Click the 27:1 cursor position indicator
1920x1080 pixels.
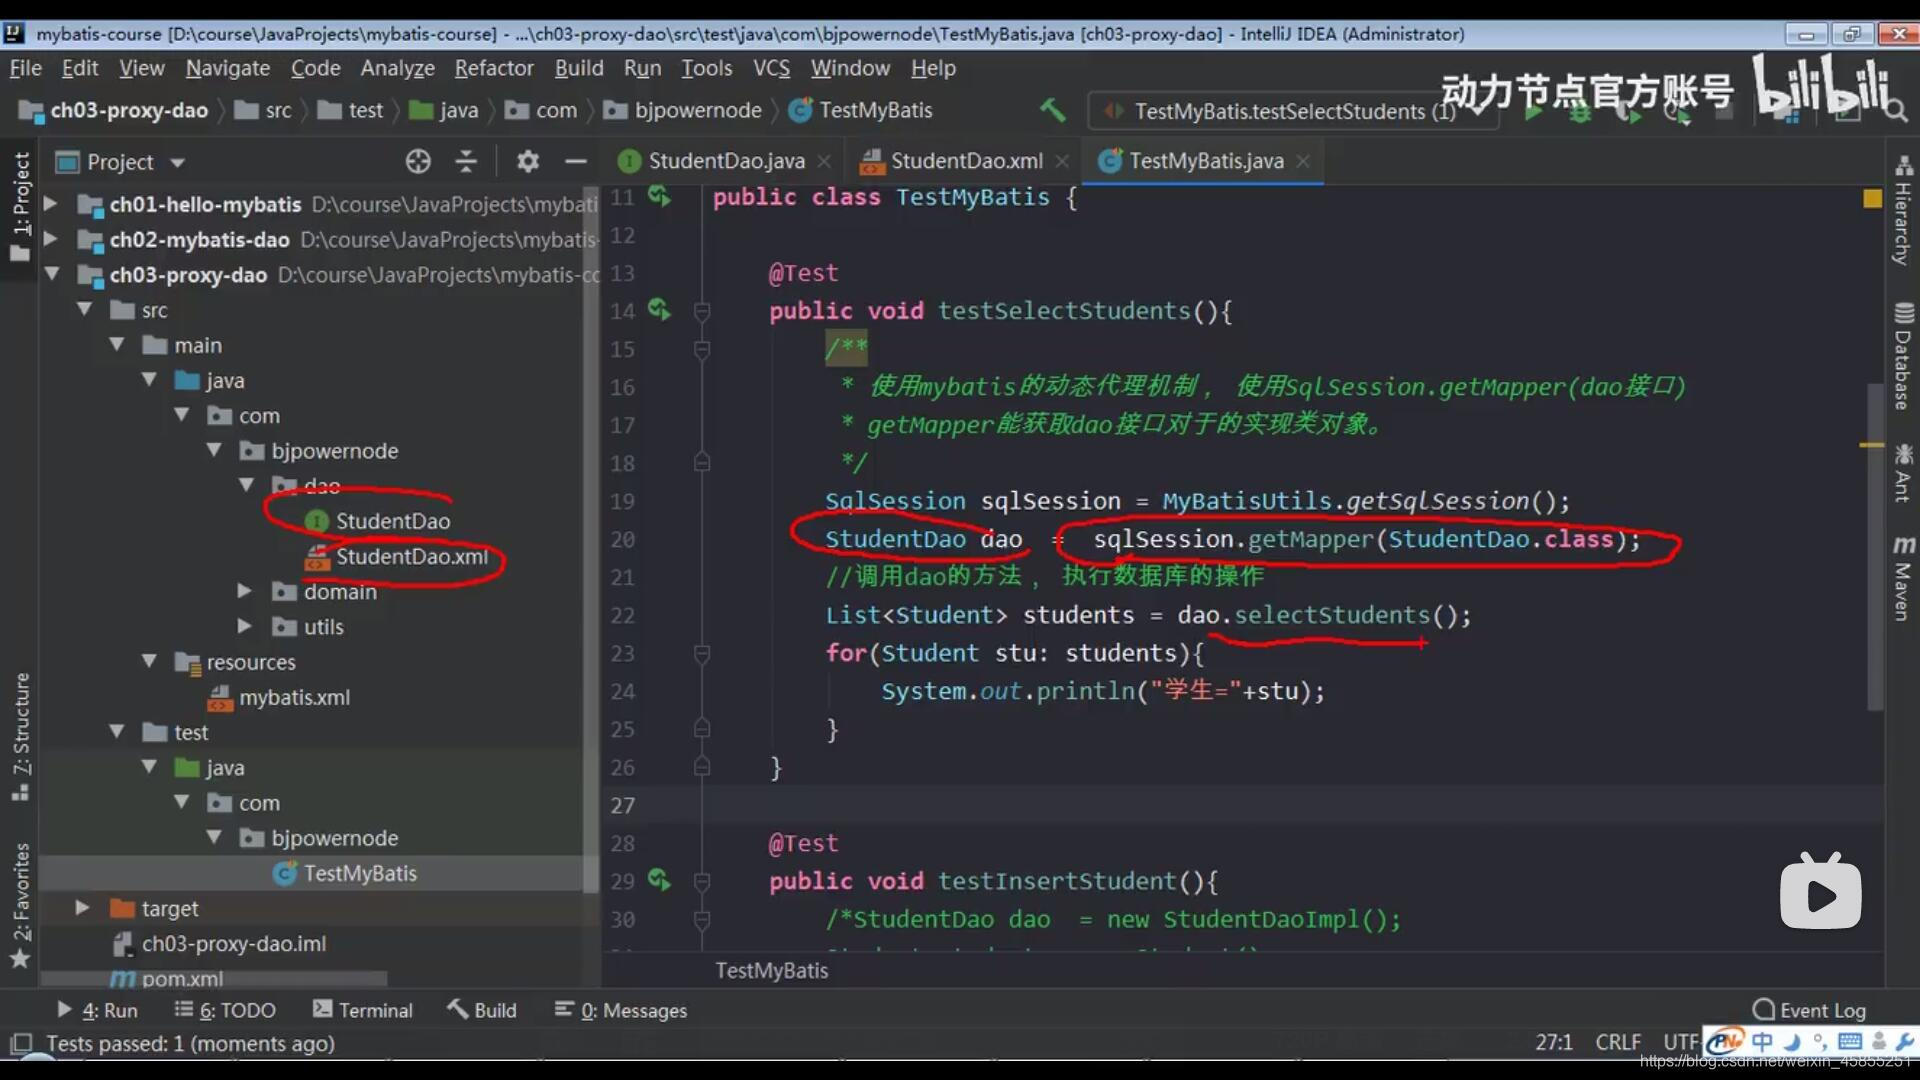coord(1553,1042)
